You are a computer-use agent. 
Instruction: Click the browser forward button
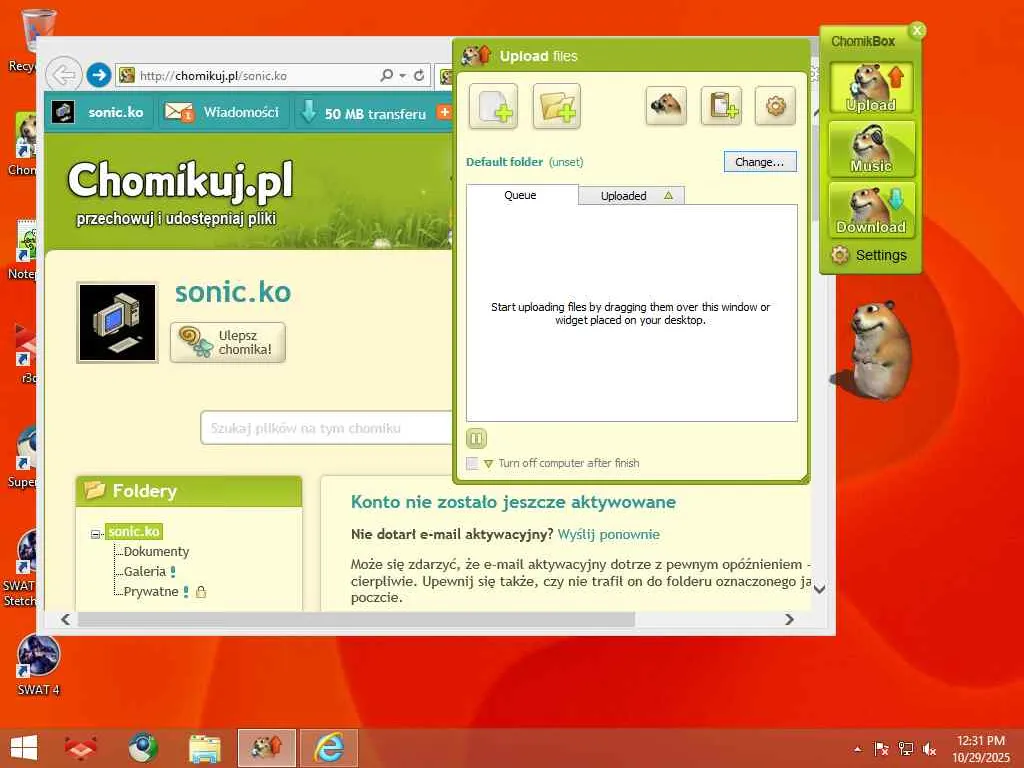tap(99, 75)
